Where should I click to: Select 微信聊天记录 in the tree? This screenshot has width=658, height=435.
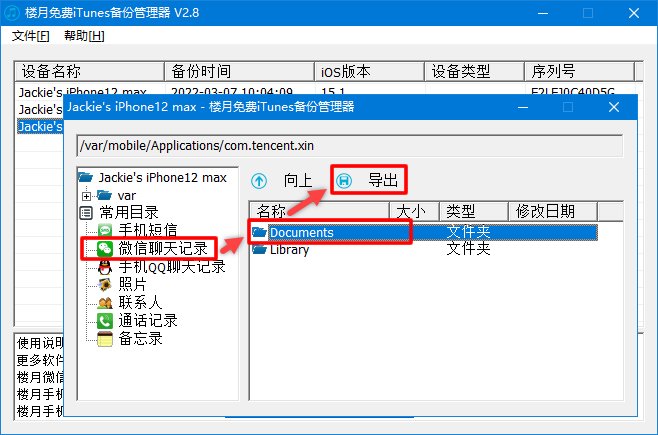163,248
